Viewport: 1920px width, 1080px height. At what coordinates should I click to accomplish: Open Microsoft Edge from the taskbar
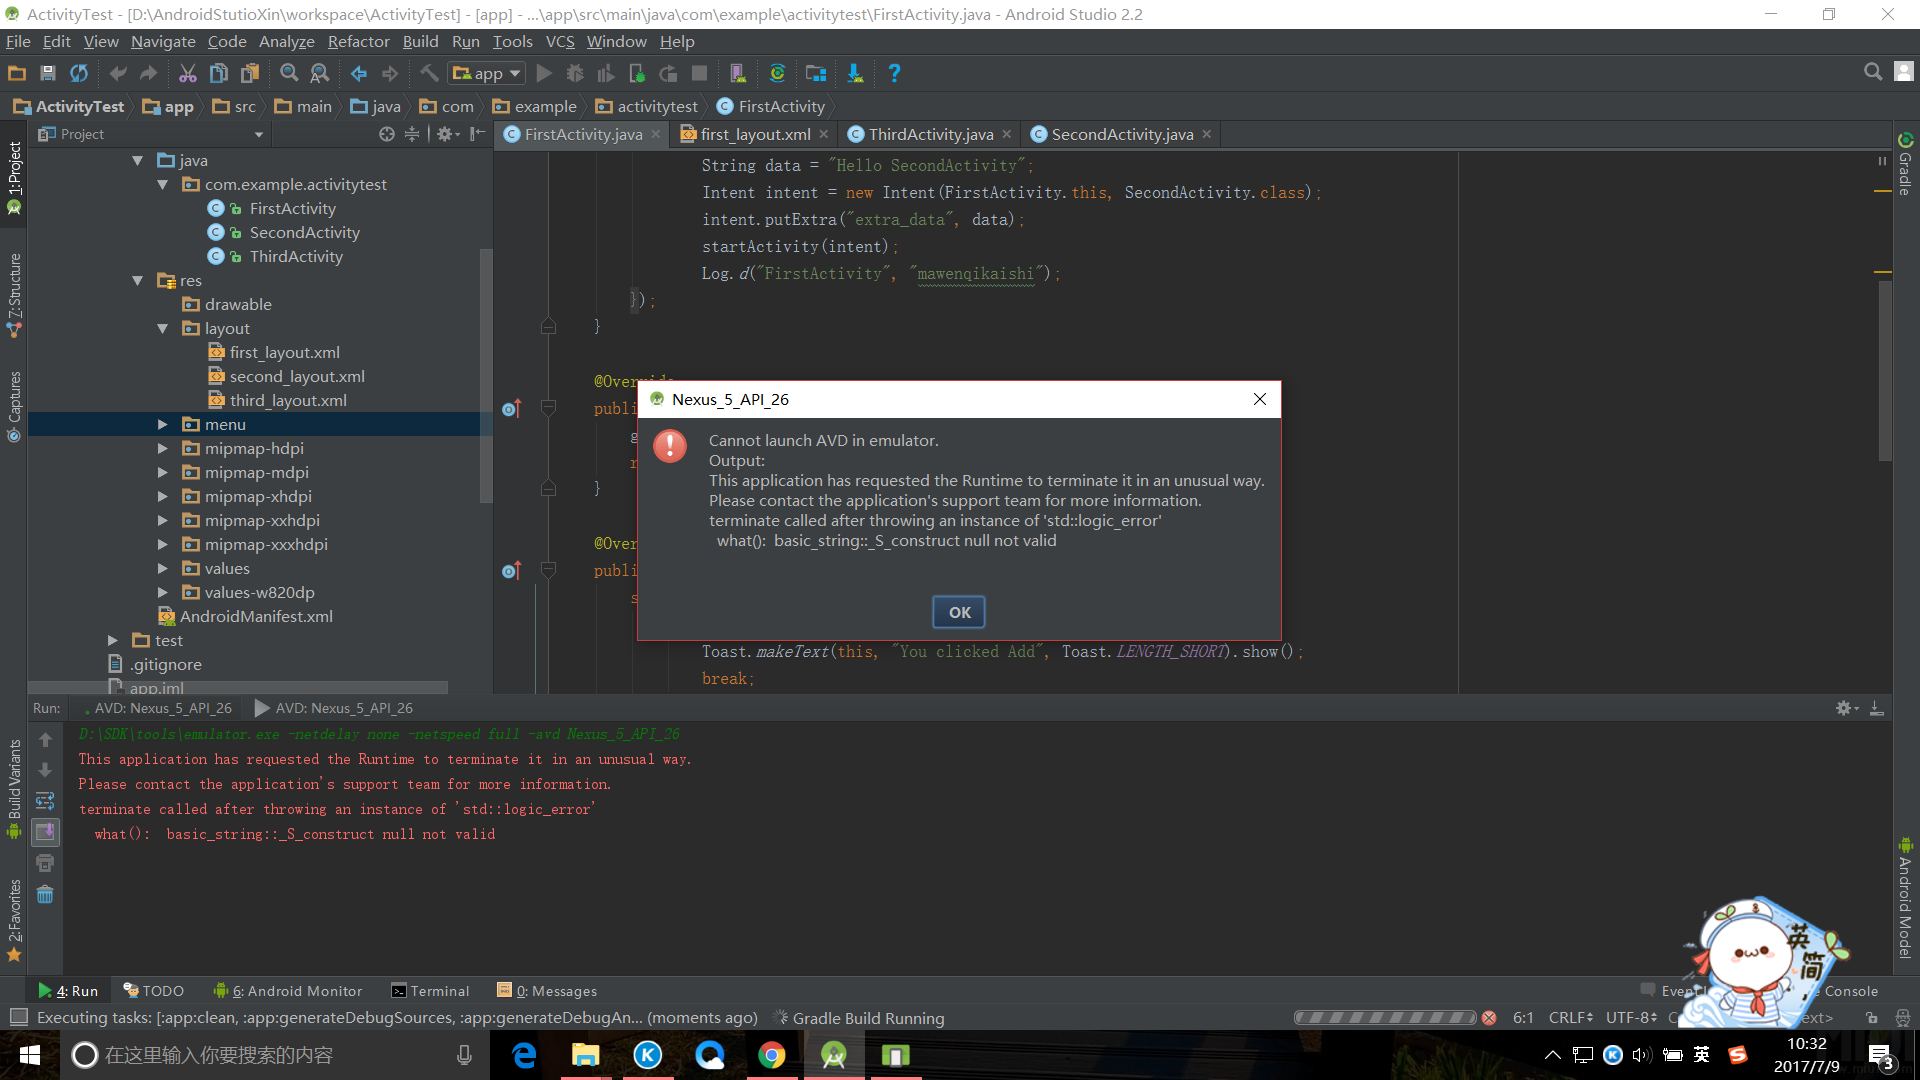tap(524, 1055)
